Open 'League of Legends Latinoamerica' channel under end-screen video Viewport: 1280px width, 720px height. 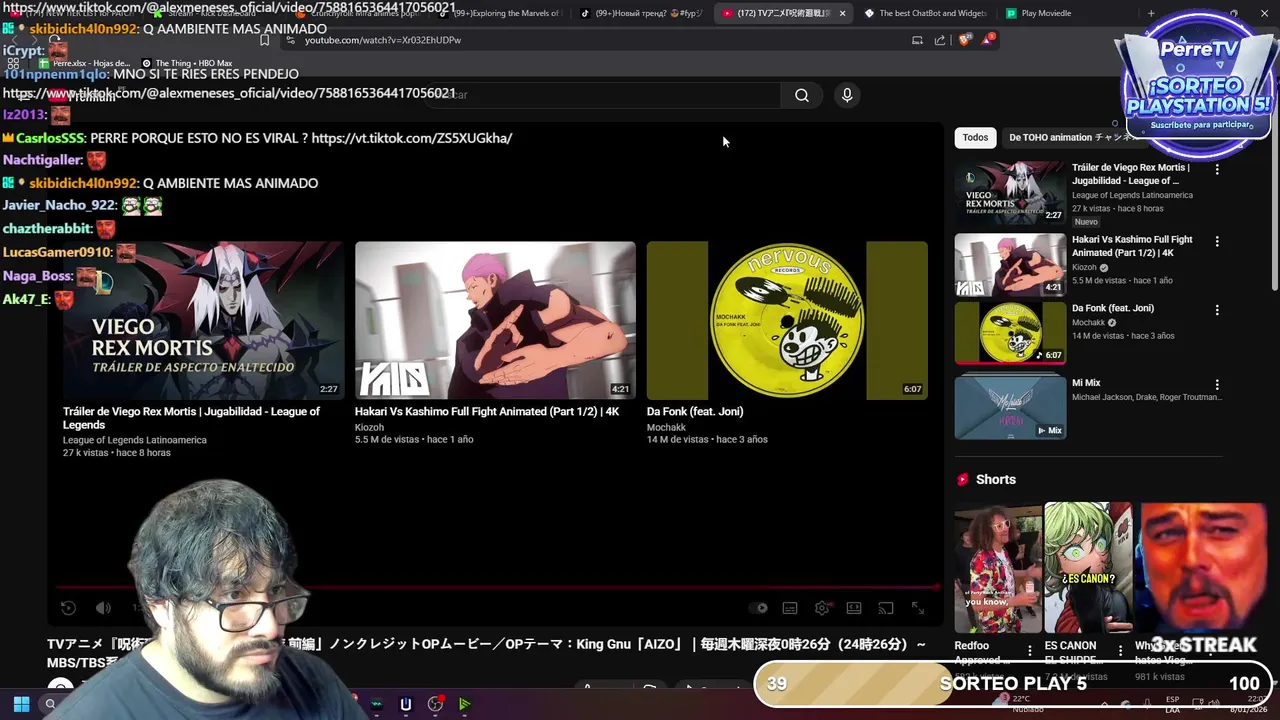[x=135, y=440]
